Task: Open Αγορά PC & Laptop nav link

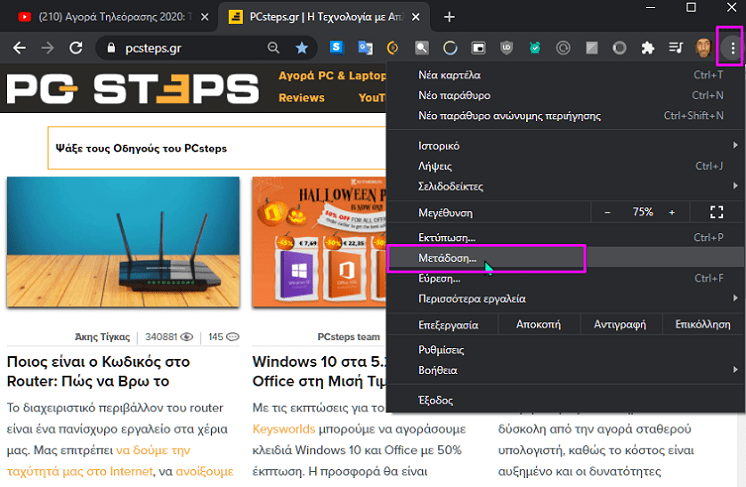Action: (332, 76)
